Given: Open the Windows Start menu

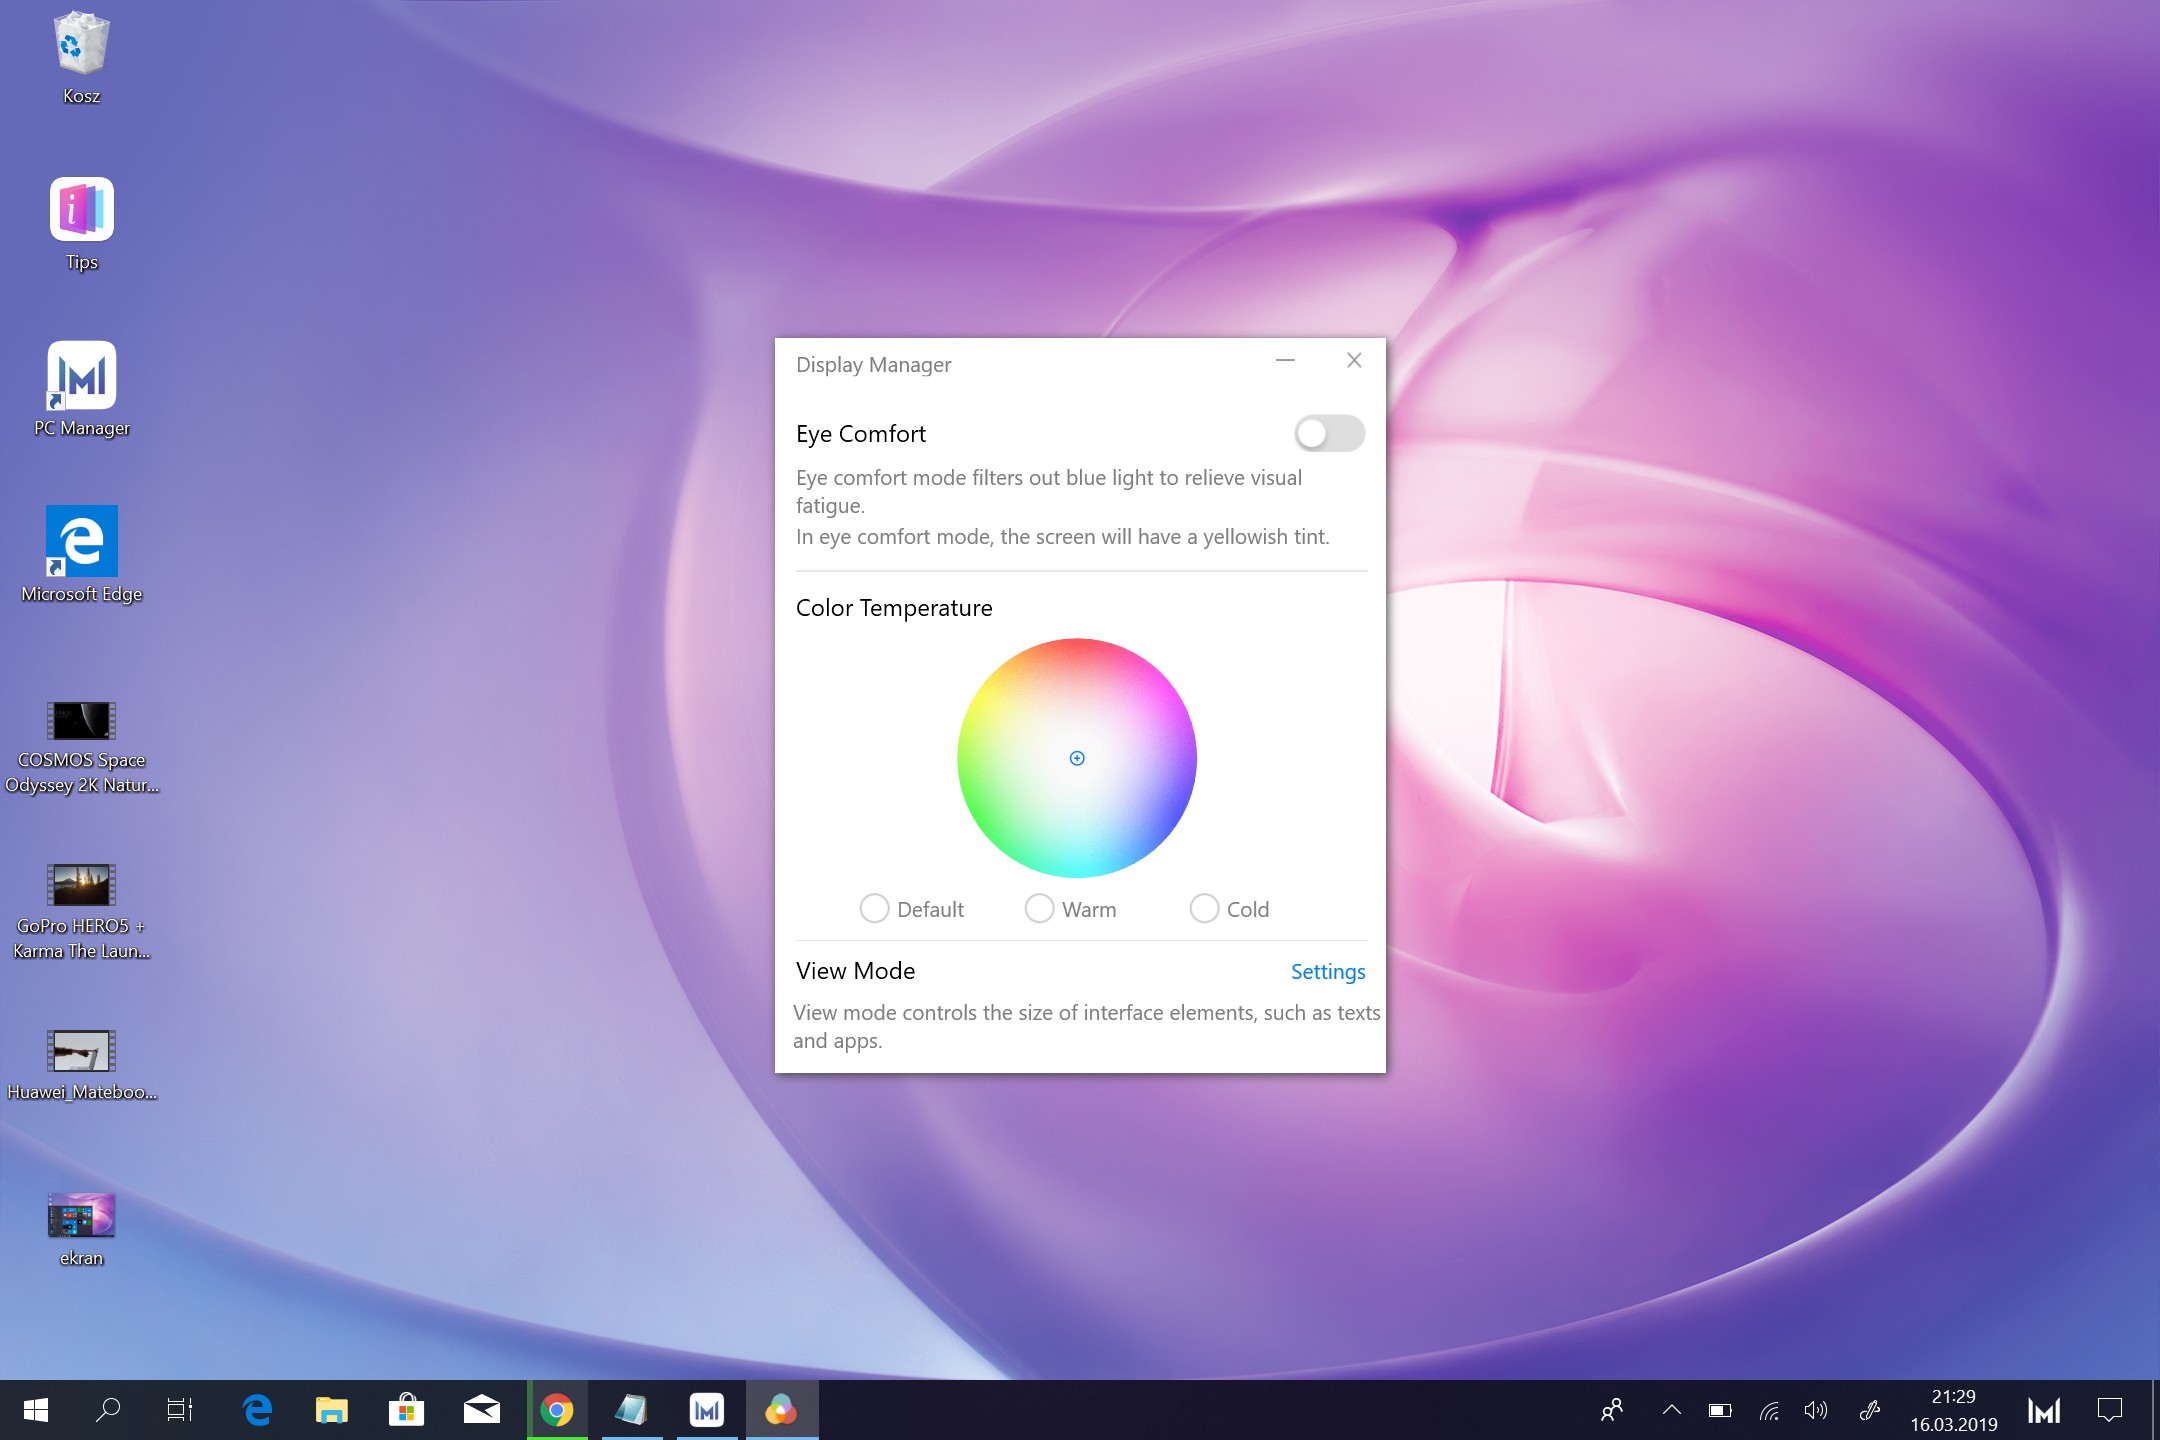Looking at the screenshot, I should coord(36,1410).
